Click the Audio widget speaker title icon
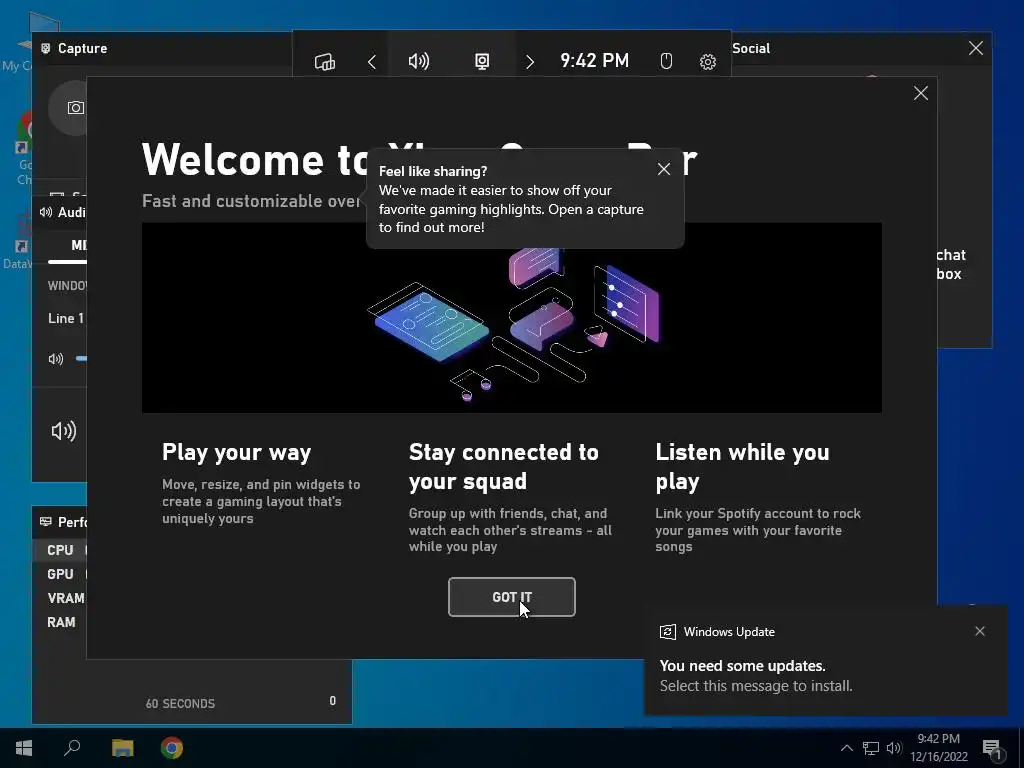1024x768 pixels. click(x=46, y=212)
